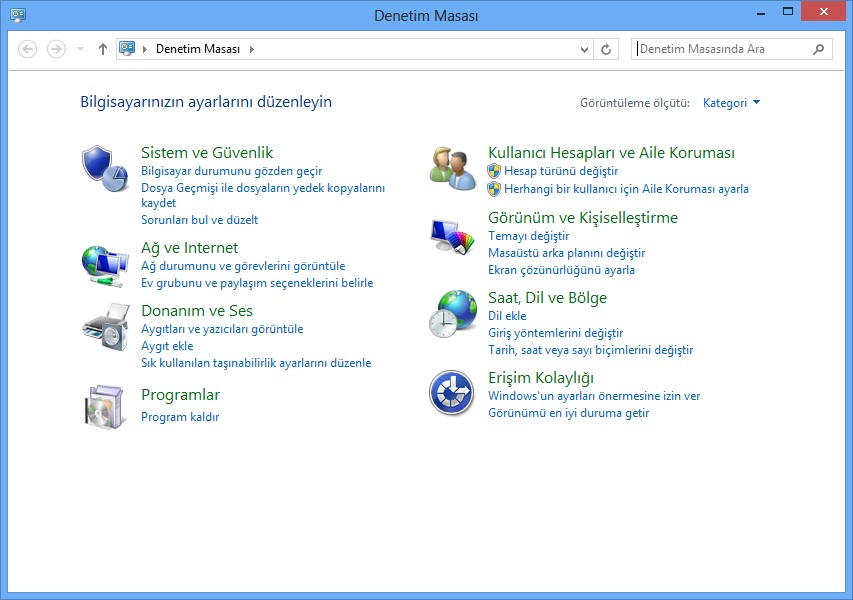The height and width of the screenshot is (600, 853).
Task: Click the Control Panel icon in address bar
Action: tap(127, 49)
